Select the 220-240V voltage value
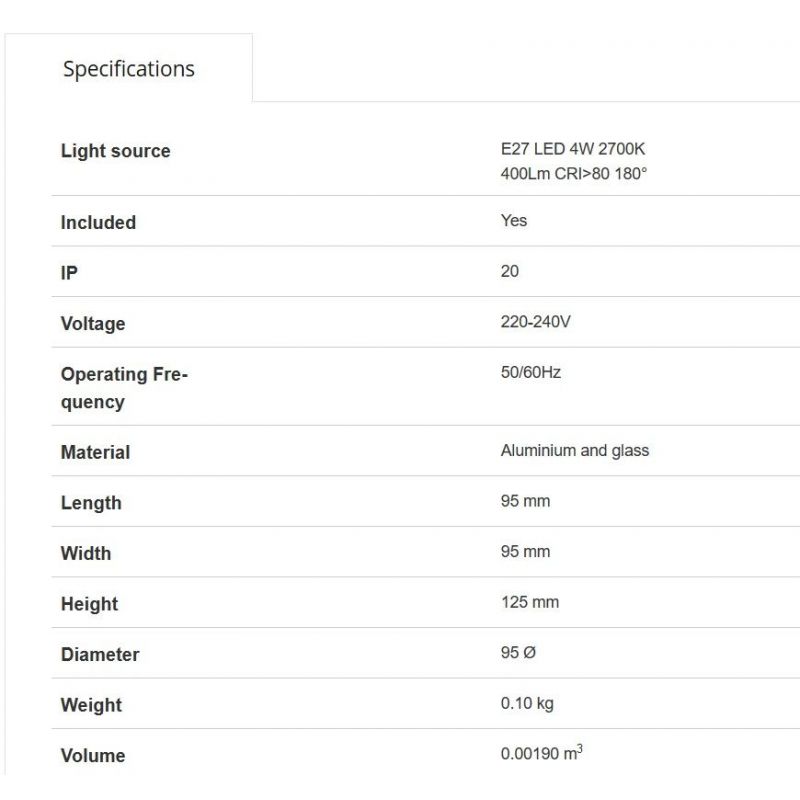Viewport: 800px width, 800px height. (x=535, y=322)
